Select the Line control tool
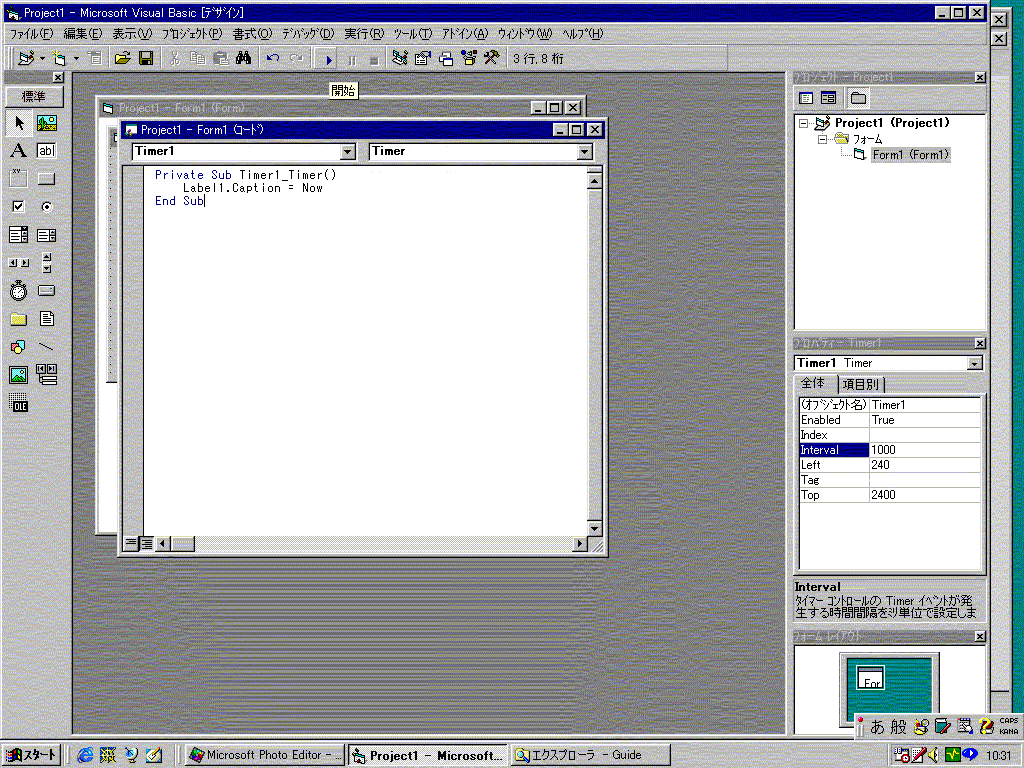The width and height of the screenshot is (1024, 768). point(46,347)
